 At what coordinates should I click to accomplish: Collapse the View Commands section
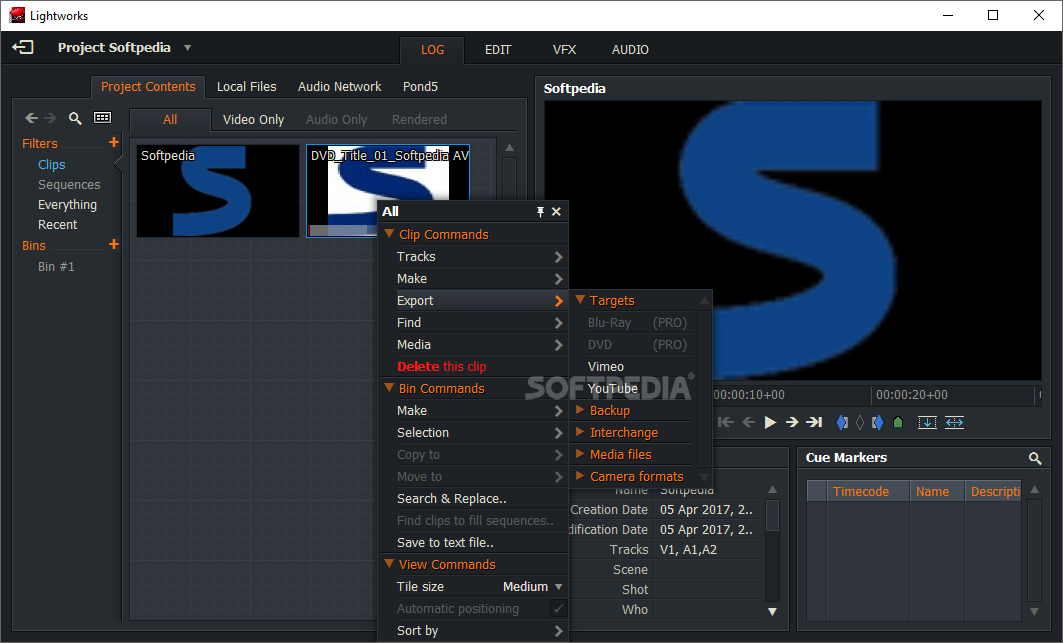click(x=390, y=564)
